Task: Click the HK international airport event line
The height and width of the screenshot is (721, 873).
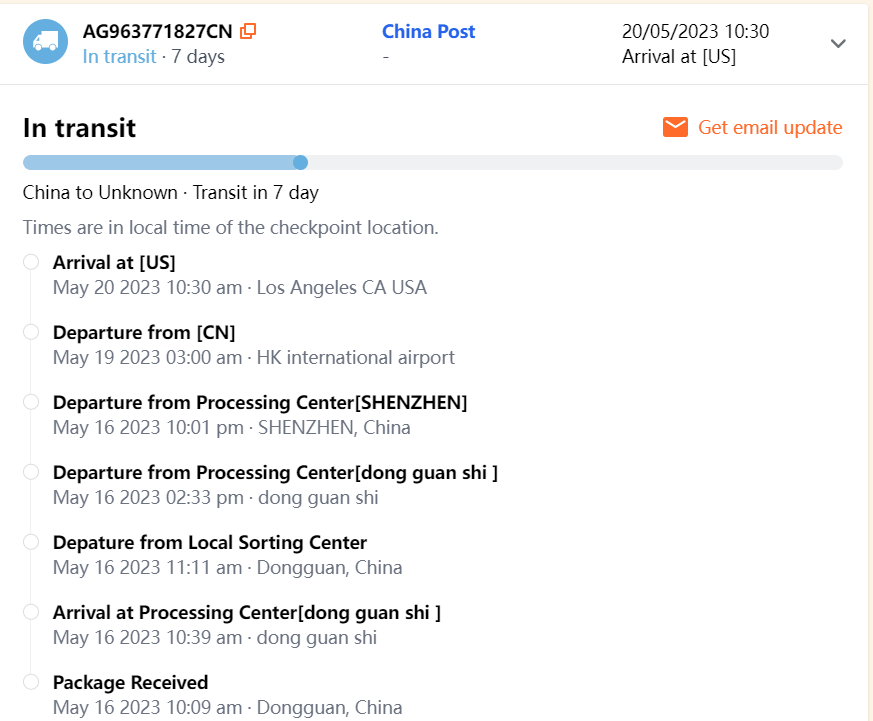Action: click(x=254, y=357)
